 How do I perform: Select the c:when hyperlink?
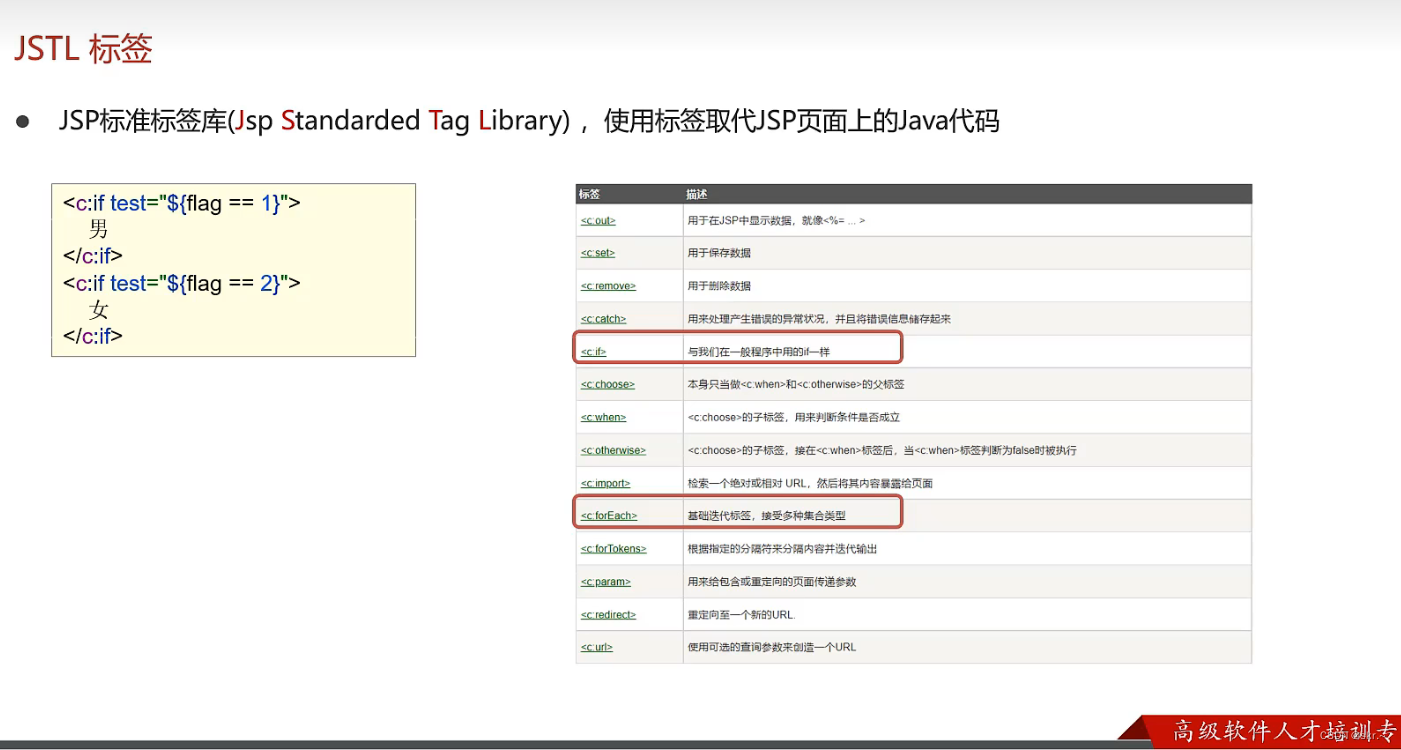(x=603, y=417)
